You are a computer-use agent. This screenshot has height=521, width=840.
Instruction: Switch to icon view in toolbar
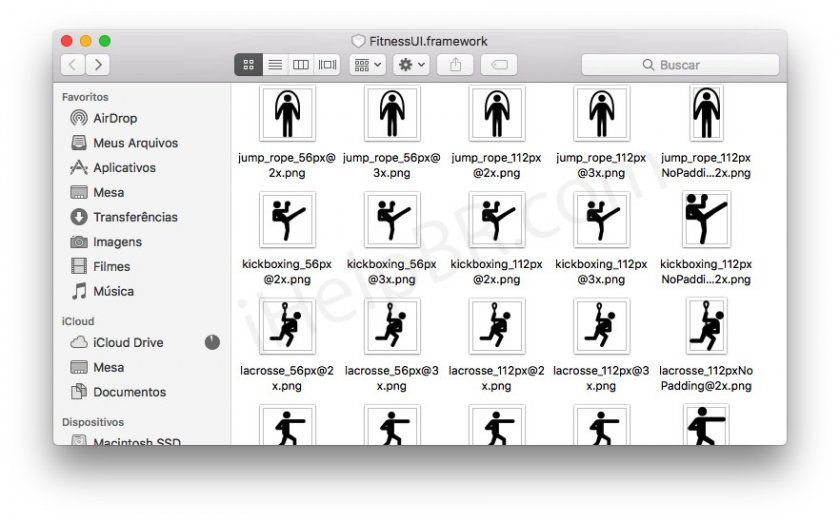click(248, 65)
